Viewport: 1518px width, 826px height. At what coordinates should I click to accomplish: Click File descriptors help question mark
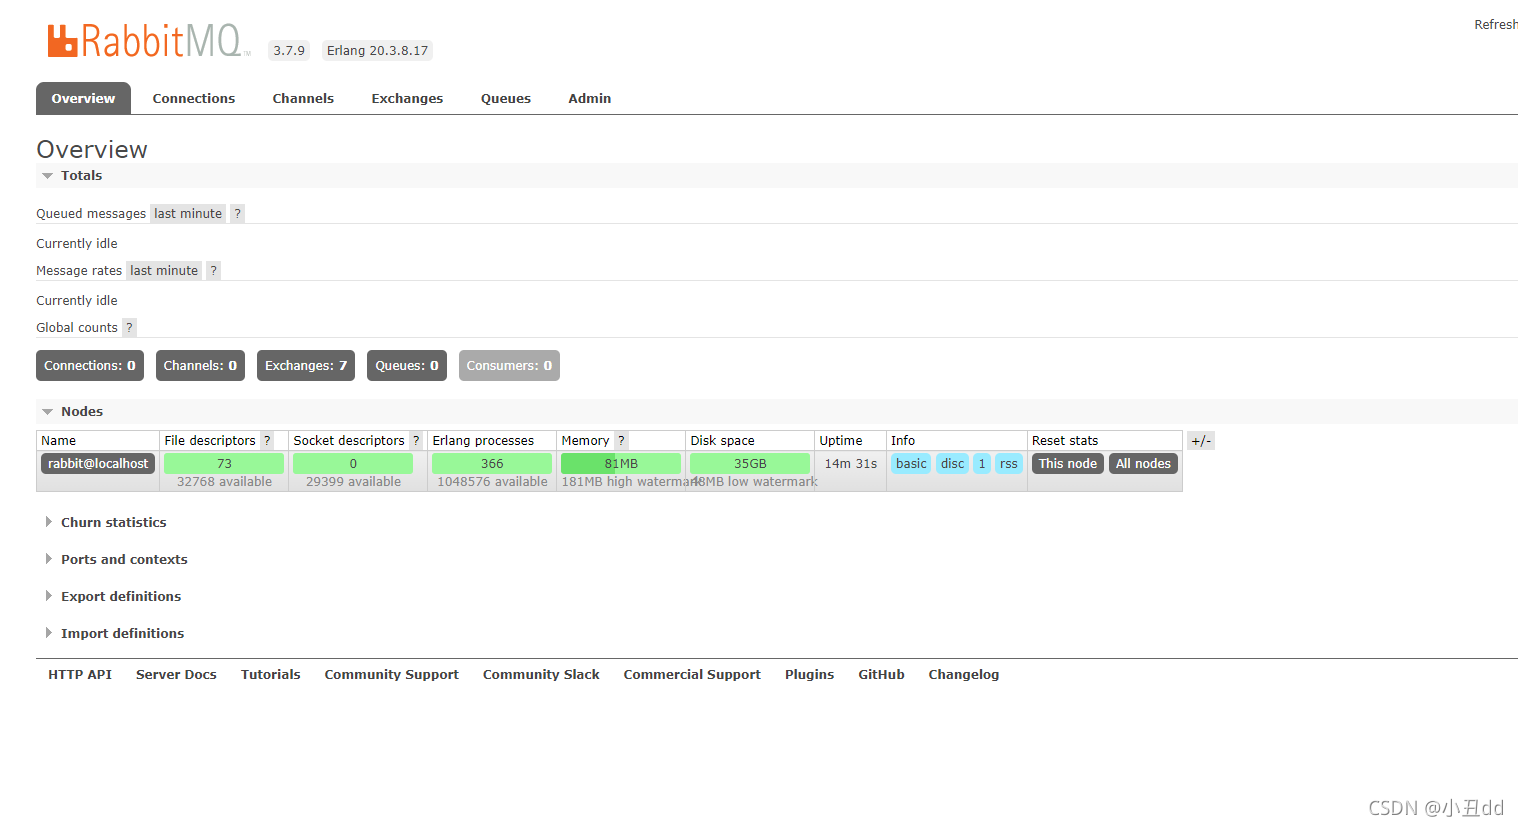pos(267,441)
